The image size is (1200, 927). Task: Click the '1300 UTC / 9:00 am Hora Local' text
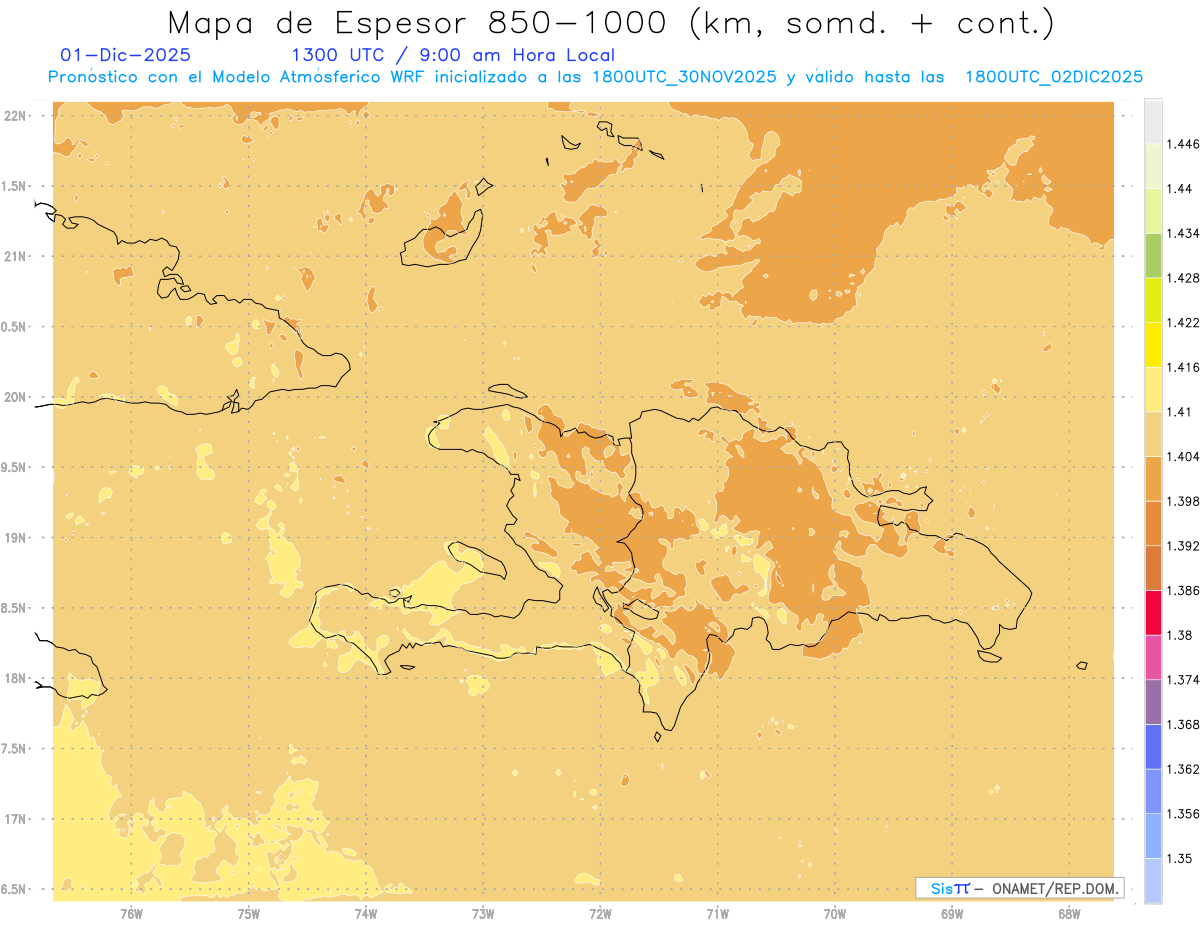pos(452,56)
